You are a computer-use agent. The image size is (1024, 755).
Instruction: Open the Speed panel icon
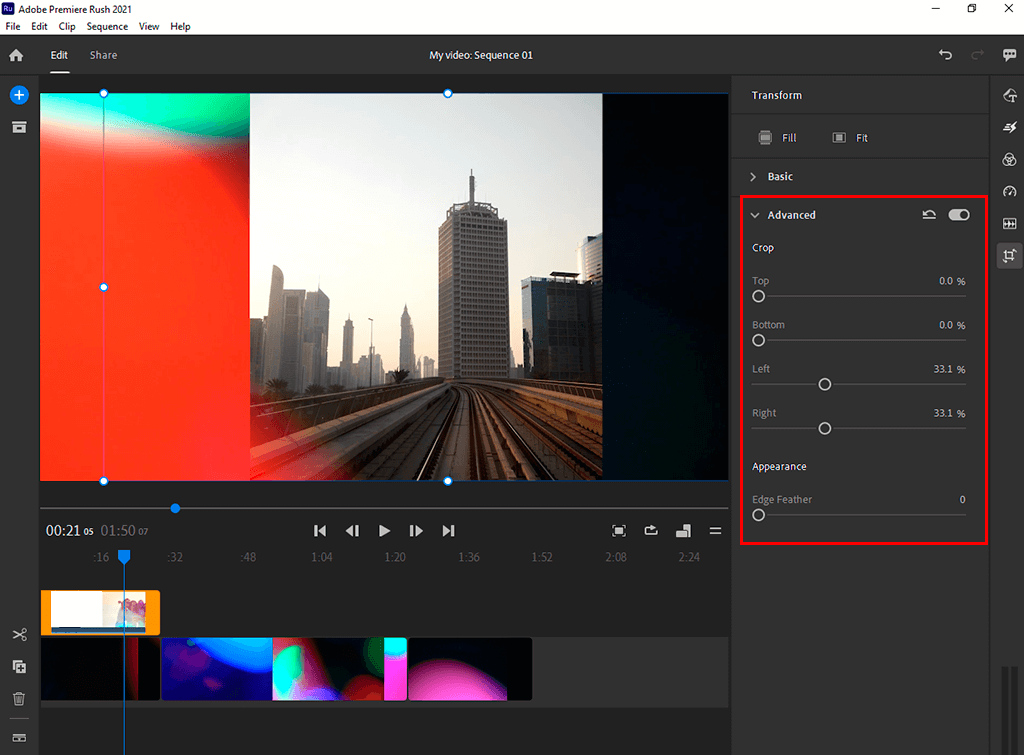1009,191
